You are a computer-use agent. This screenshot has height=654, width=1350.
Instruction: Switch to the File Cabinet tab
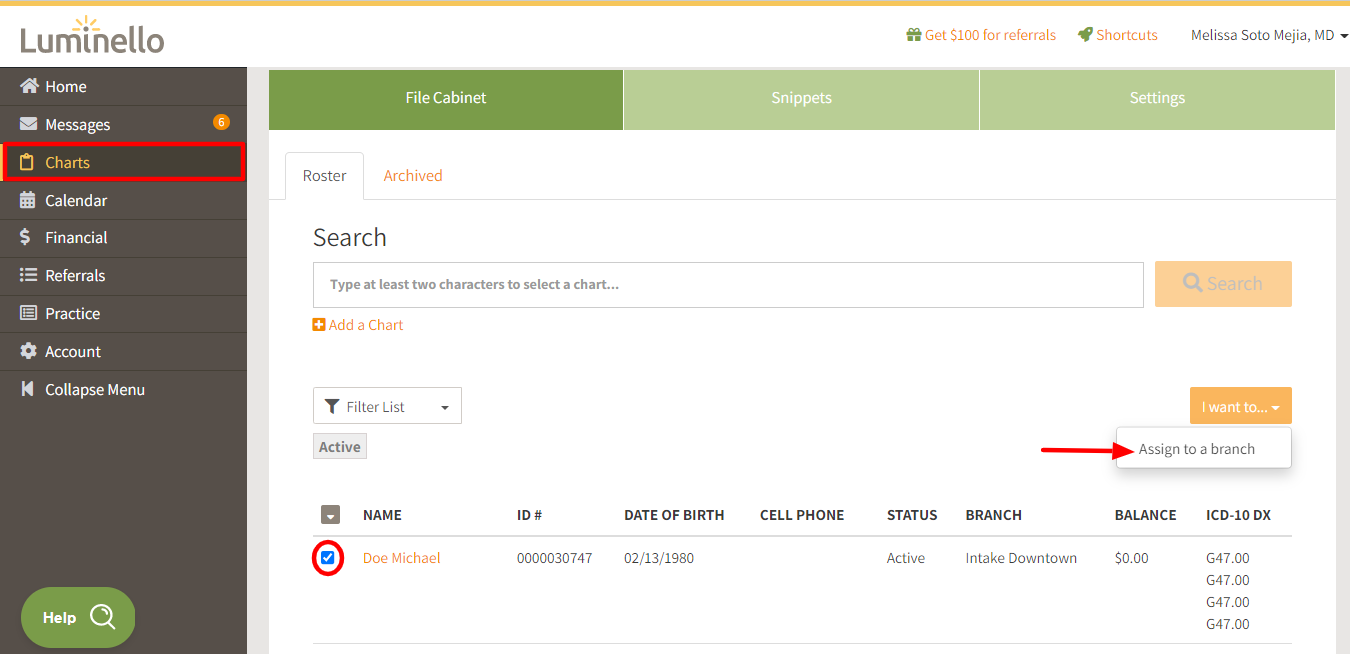pyautogui.click(x=446, y=99)
